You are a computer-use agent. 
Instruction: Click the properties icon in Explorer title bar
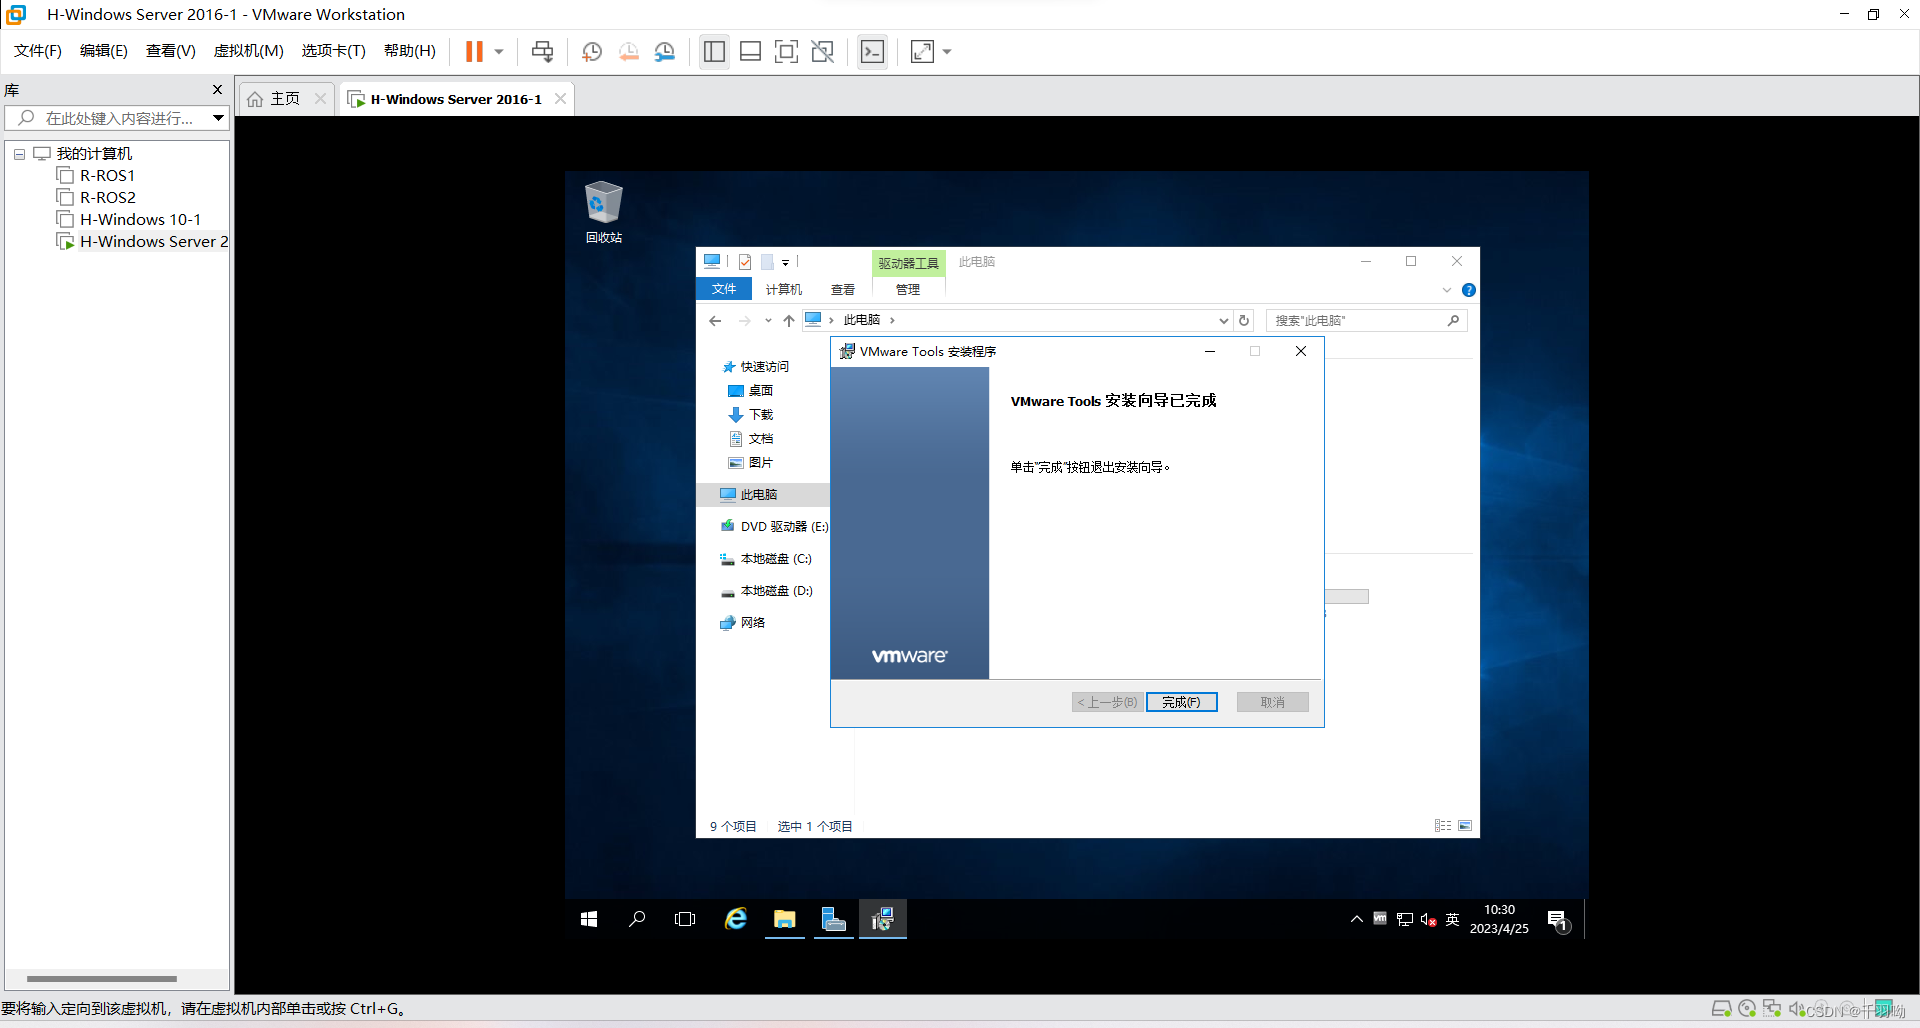click(x=745, y=262)
